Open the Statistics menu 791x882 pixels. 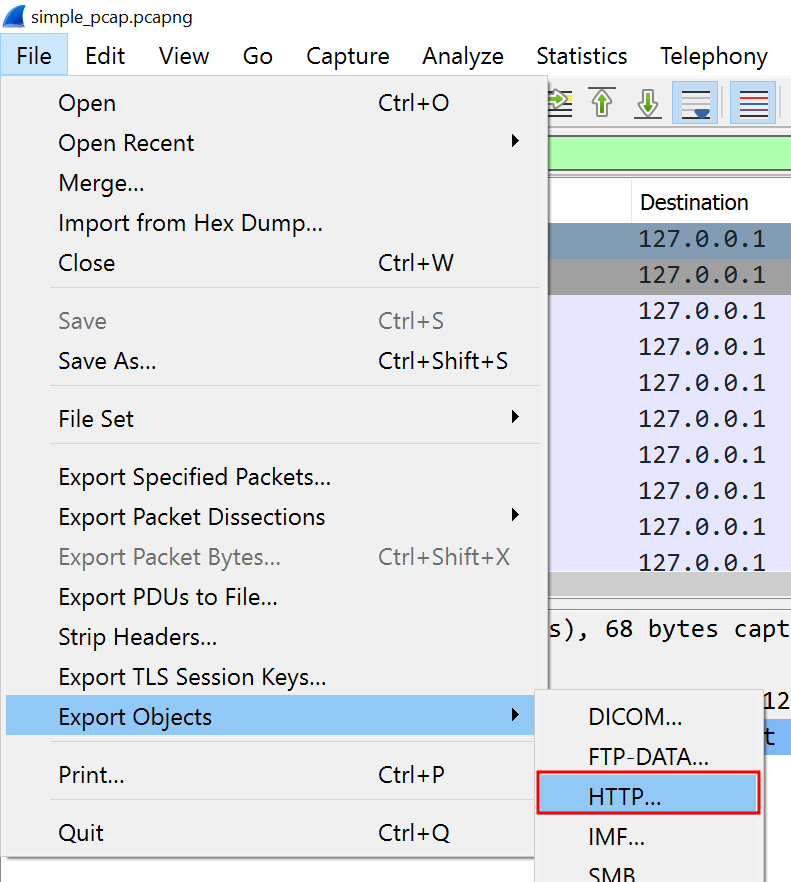click(581, 56)
